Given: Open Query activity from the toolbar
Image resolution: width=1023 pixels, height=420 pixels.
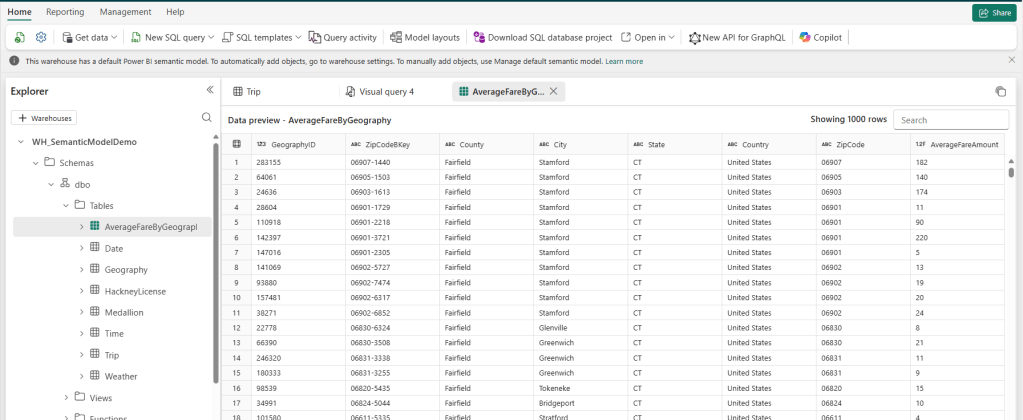Looking at the screenshot, I should point(342,37).
